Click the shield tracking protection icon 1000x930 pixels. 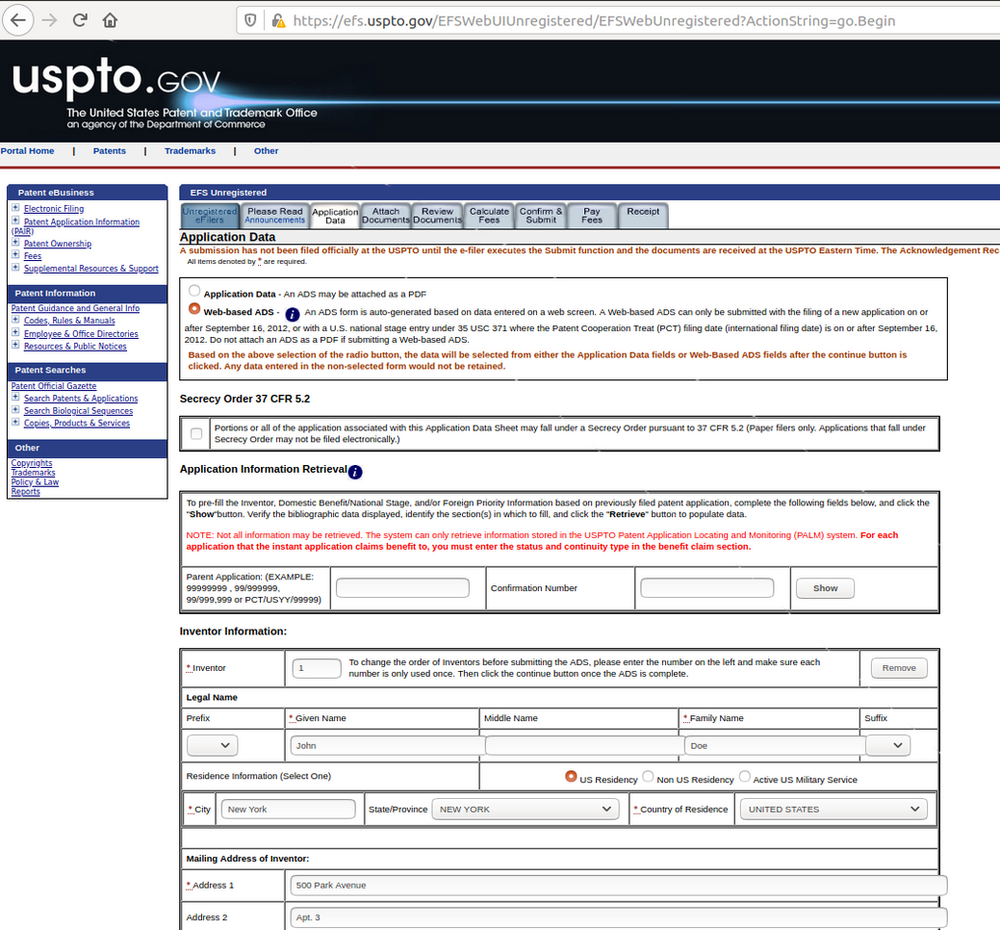[251, 20]
